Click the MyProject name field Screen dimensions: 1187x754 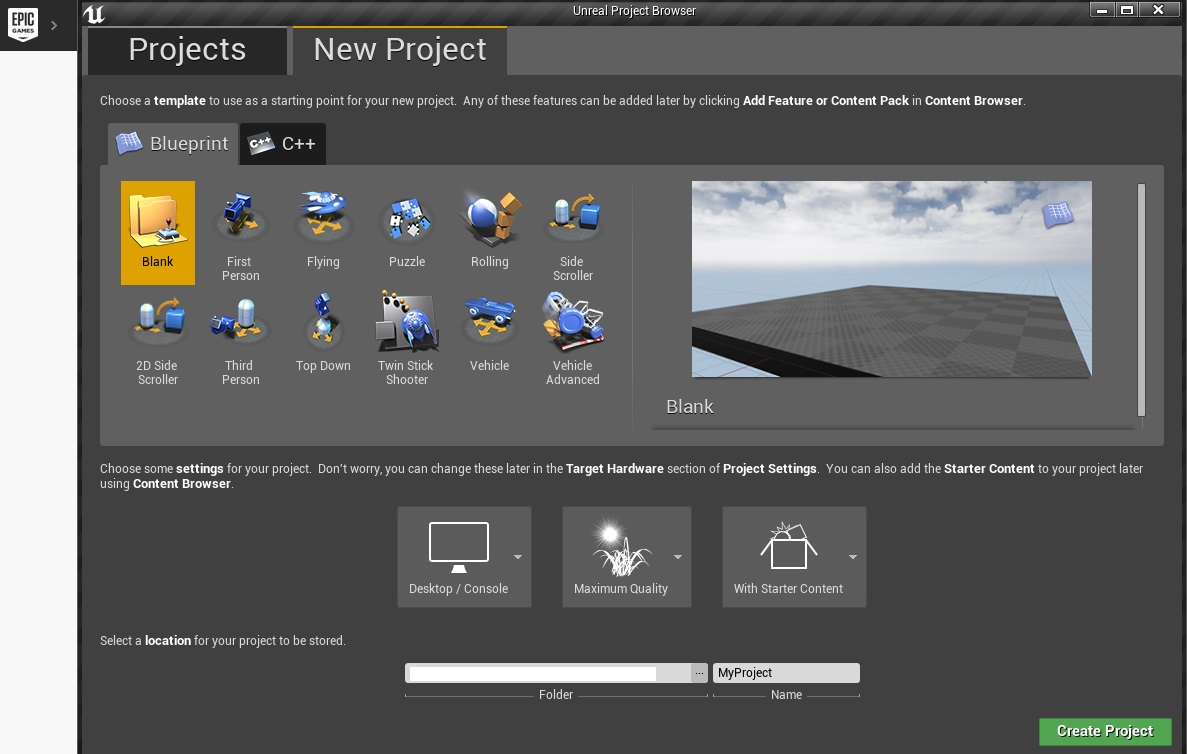pos(786,673)
